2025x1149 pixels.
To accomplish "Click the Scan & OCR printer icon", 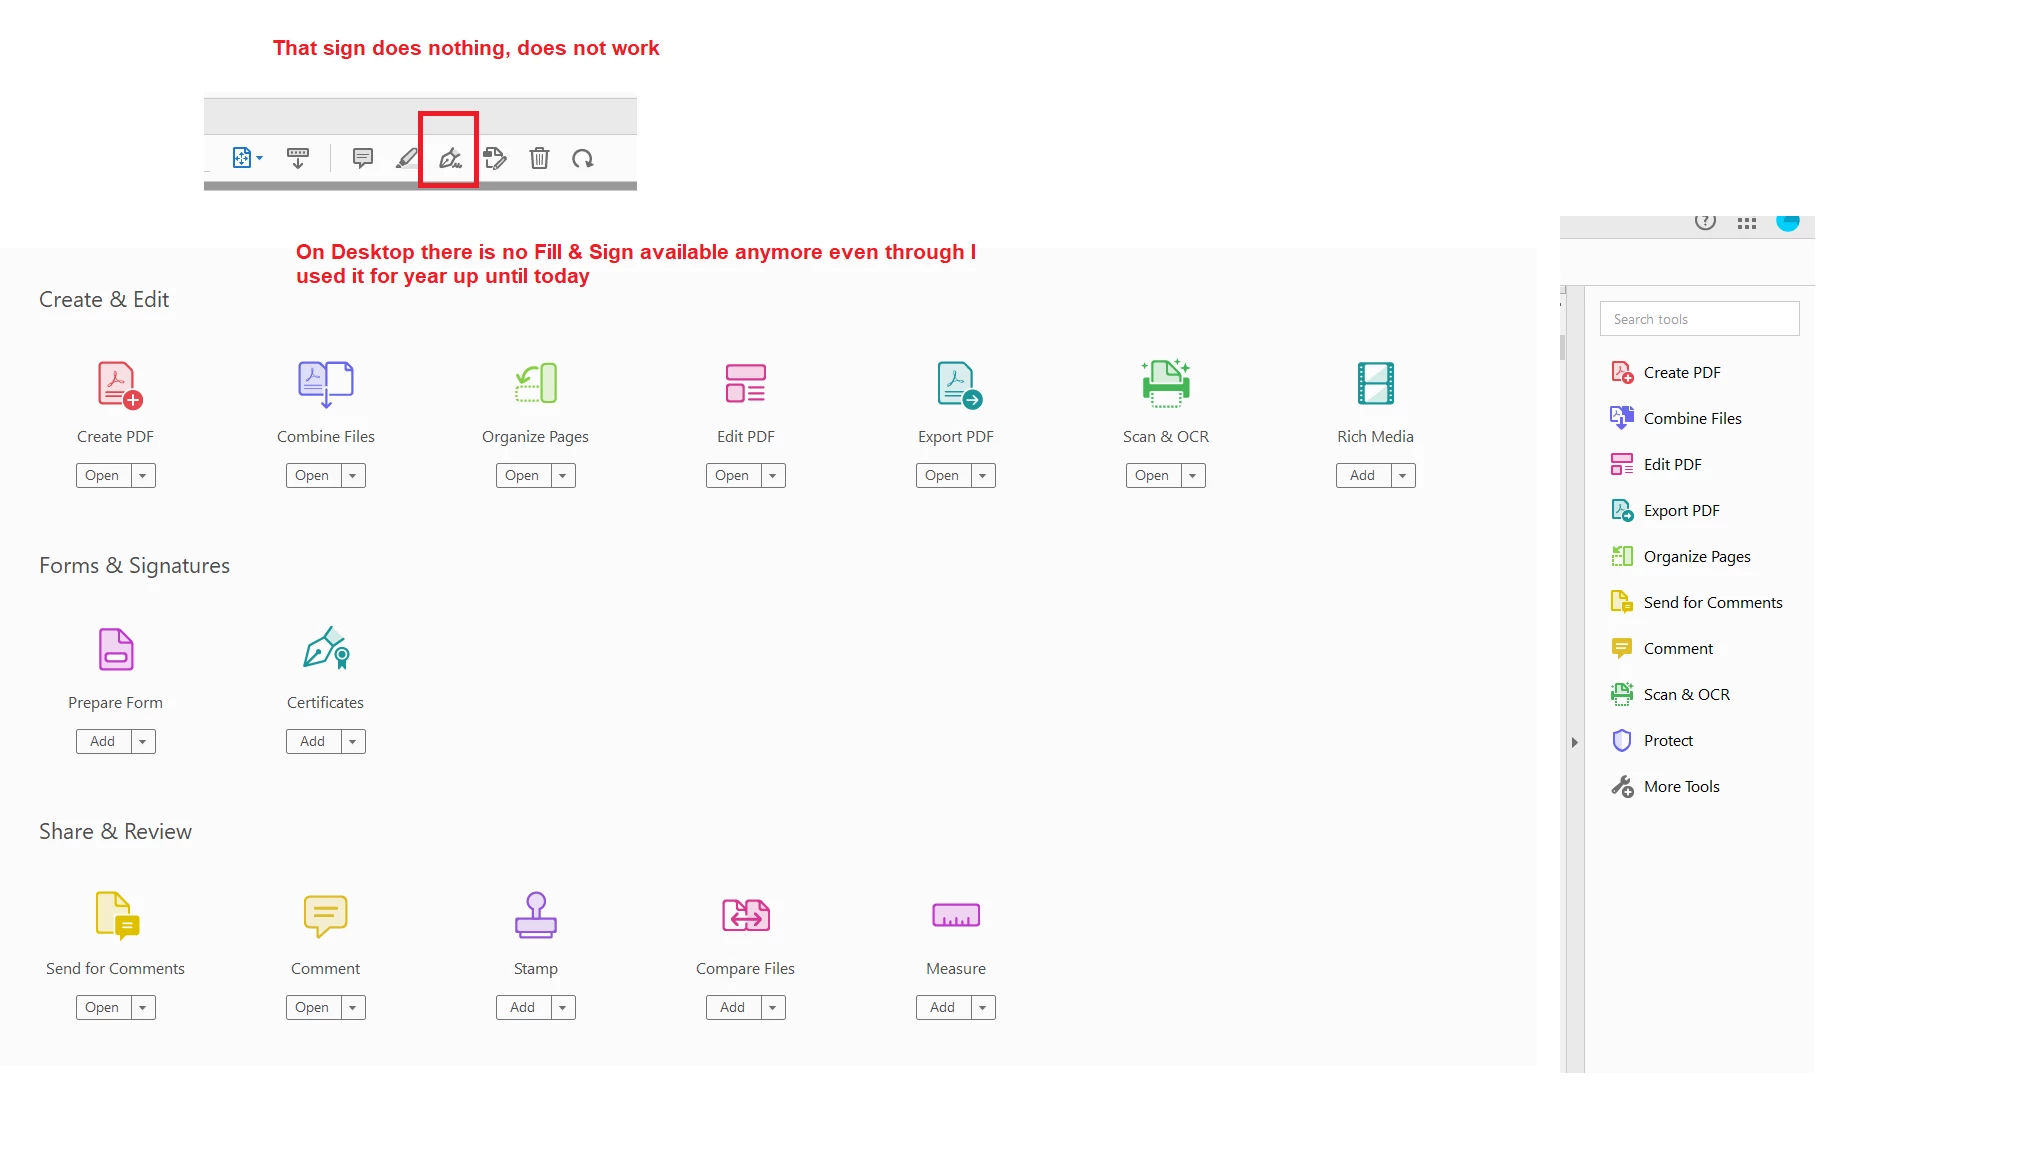I will point(1165,383).
